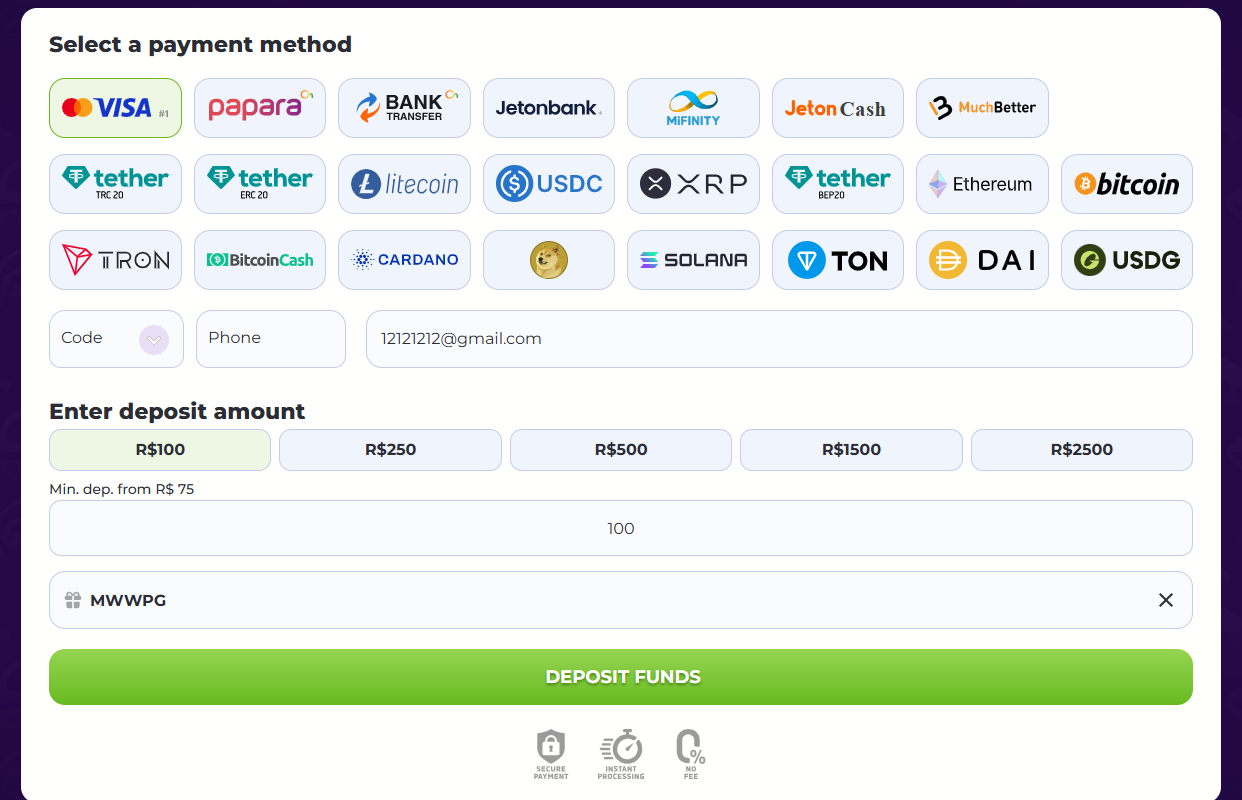The width and height of the screenshot is (1242, 800).
Task: Select the MiFinity payment option
Action: 693,108
